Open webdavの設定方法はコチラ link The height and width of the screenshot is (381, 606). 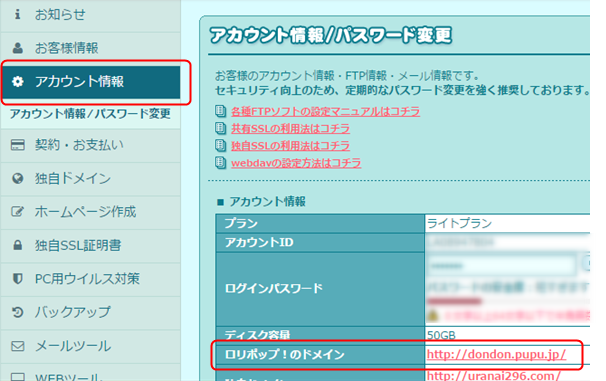296,163
